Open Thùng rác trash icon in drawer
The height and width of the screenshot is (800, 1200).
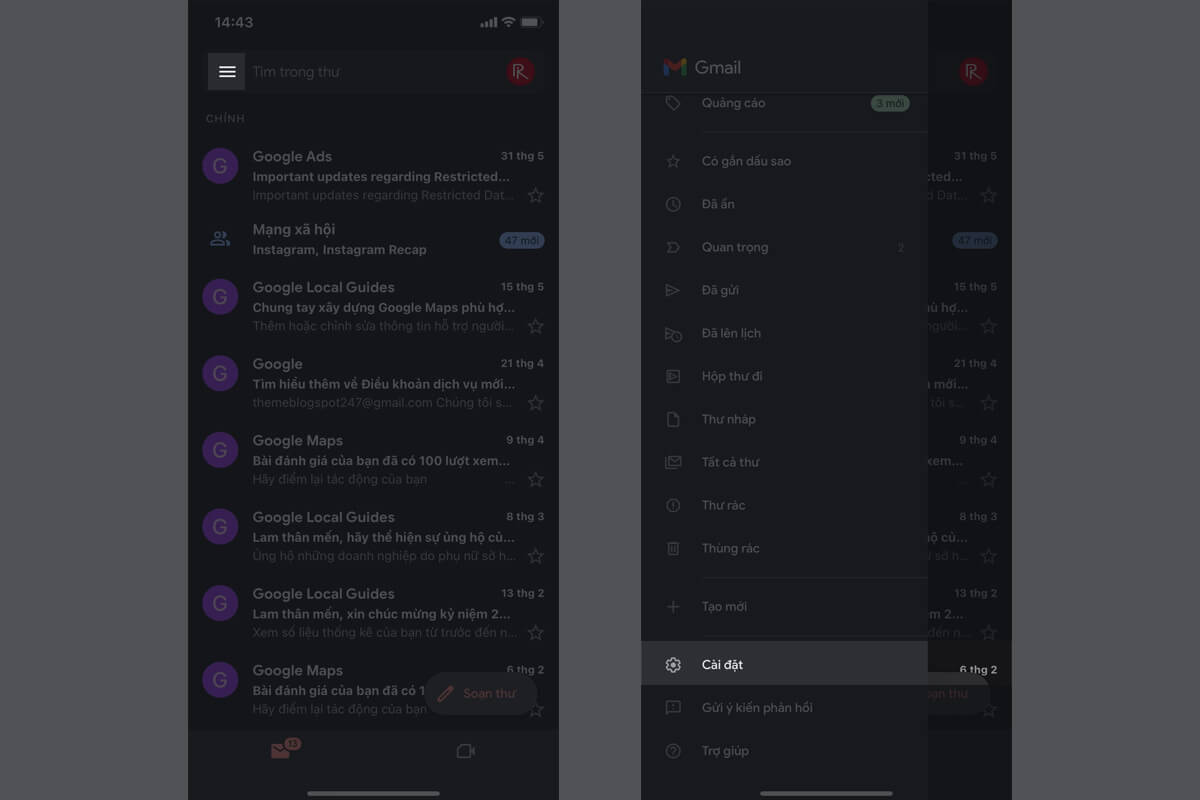click(x=673, y=548)
